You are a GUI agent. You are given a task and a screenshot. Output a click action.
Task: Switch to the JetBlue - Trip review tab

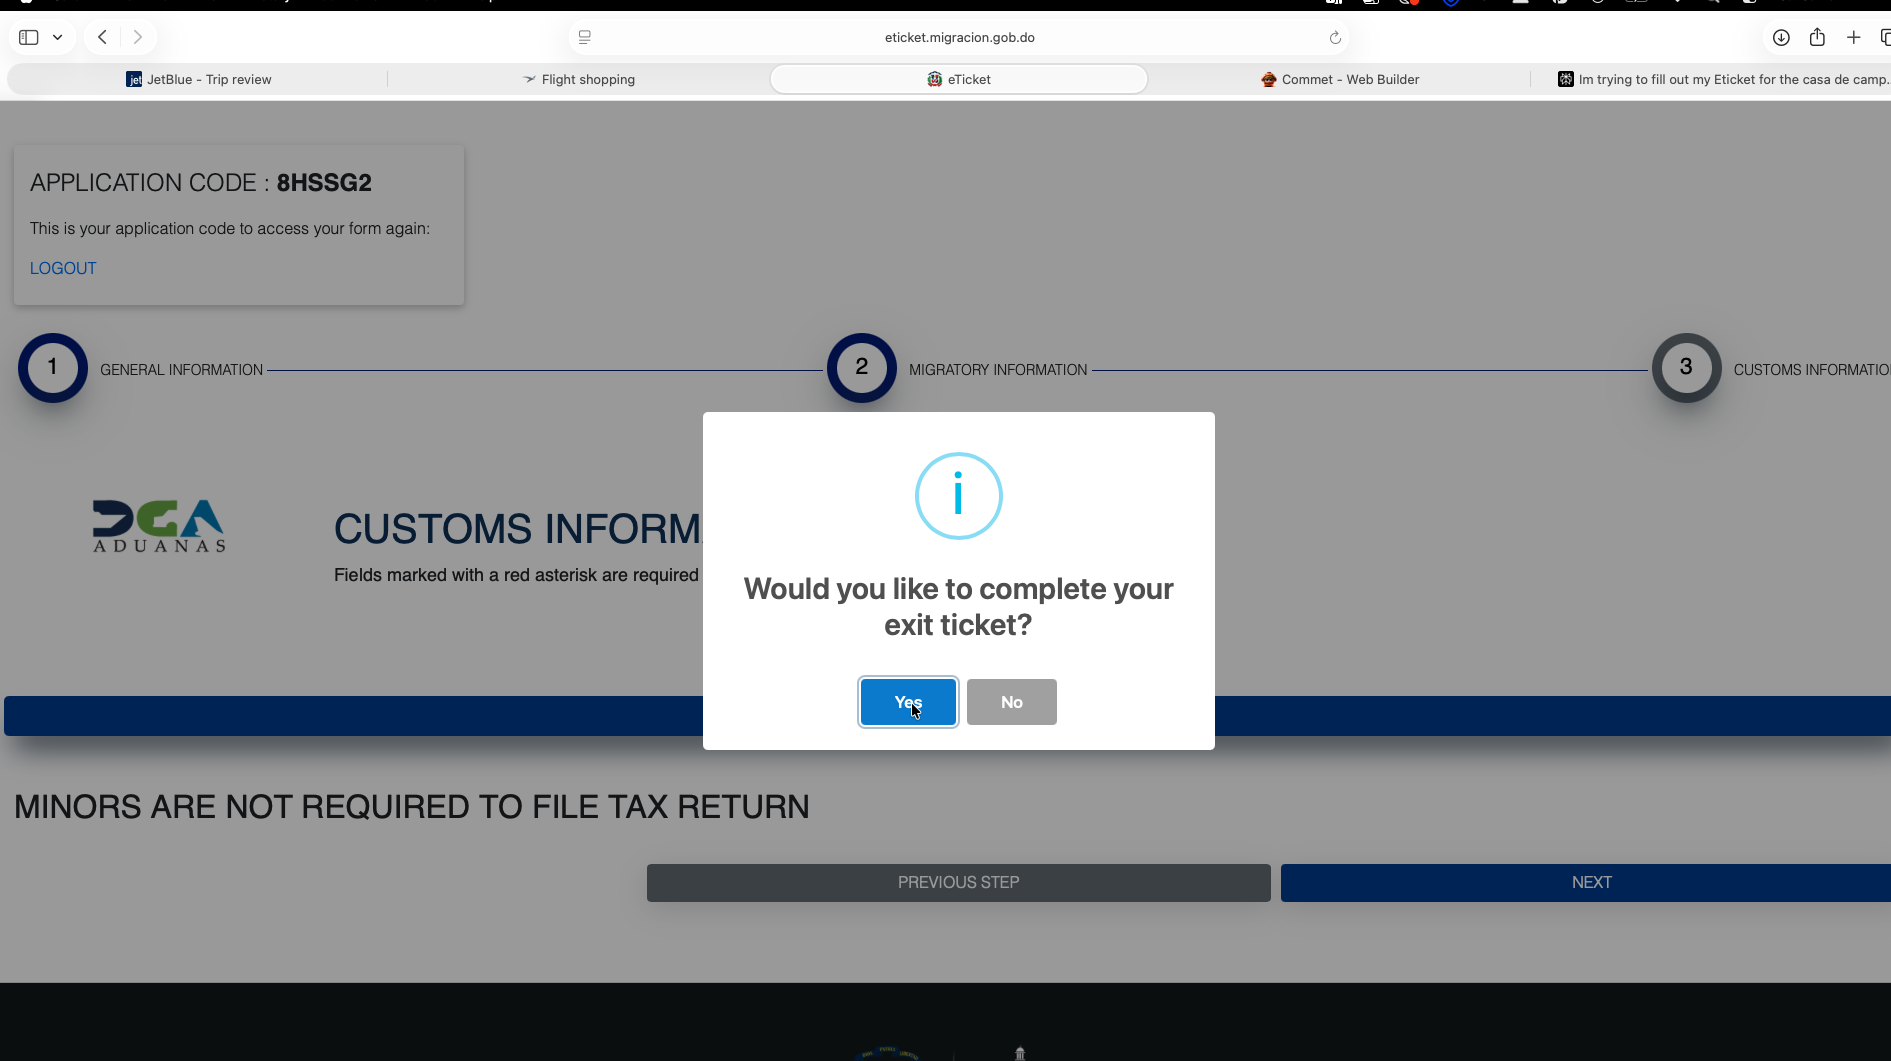tap(198, 79)
